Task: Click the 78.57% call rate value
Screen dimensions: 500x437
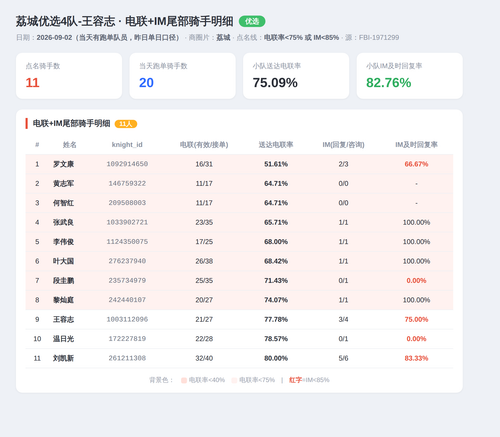Action: pyautogui.click(x=276, y=339)
